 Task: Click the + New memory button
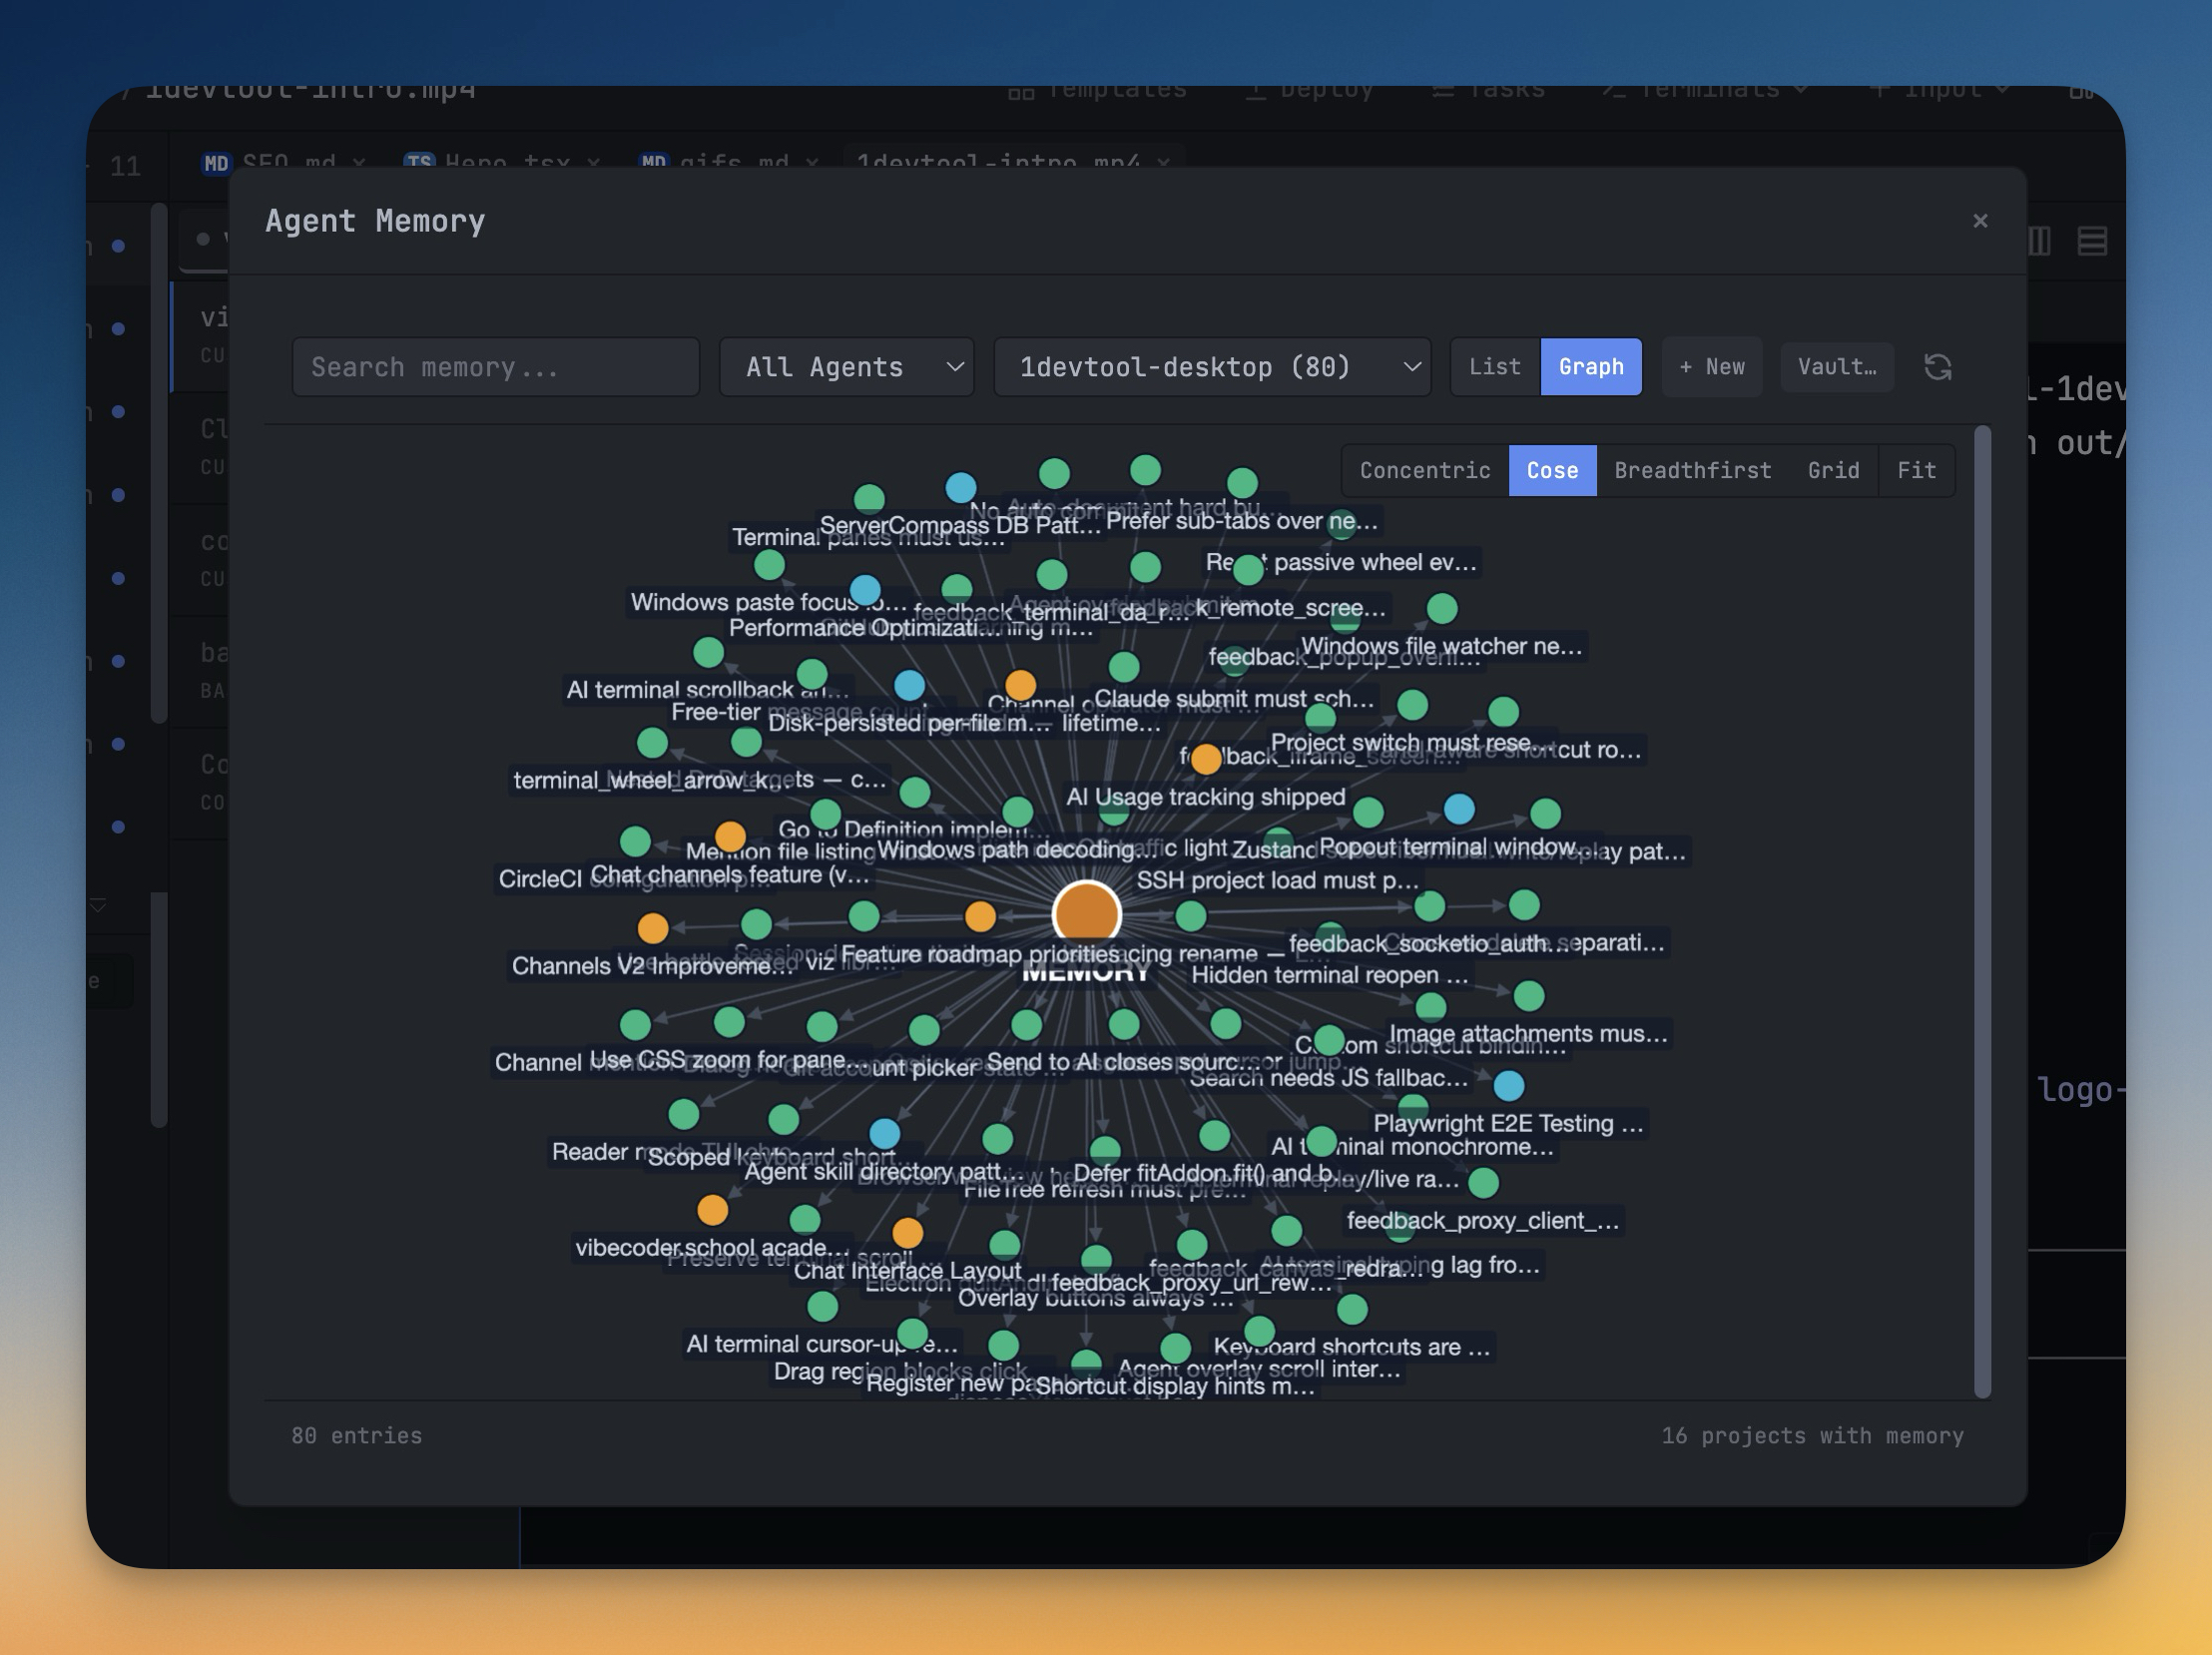pyautogui.click(x=1711, y=367)
